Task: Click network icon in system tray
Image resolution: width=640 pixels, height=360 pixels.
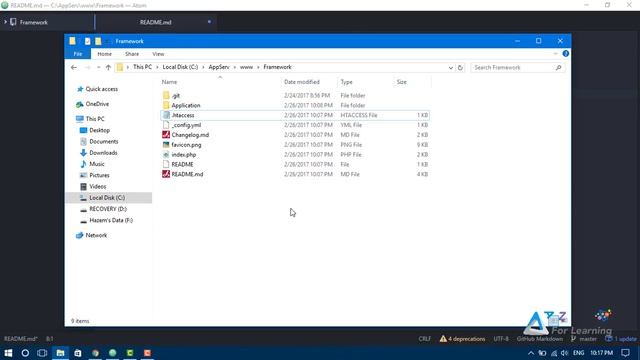Action: [x=554, y=353]
